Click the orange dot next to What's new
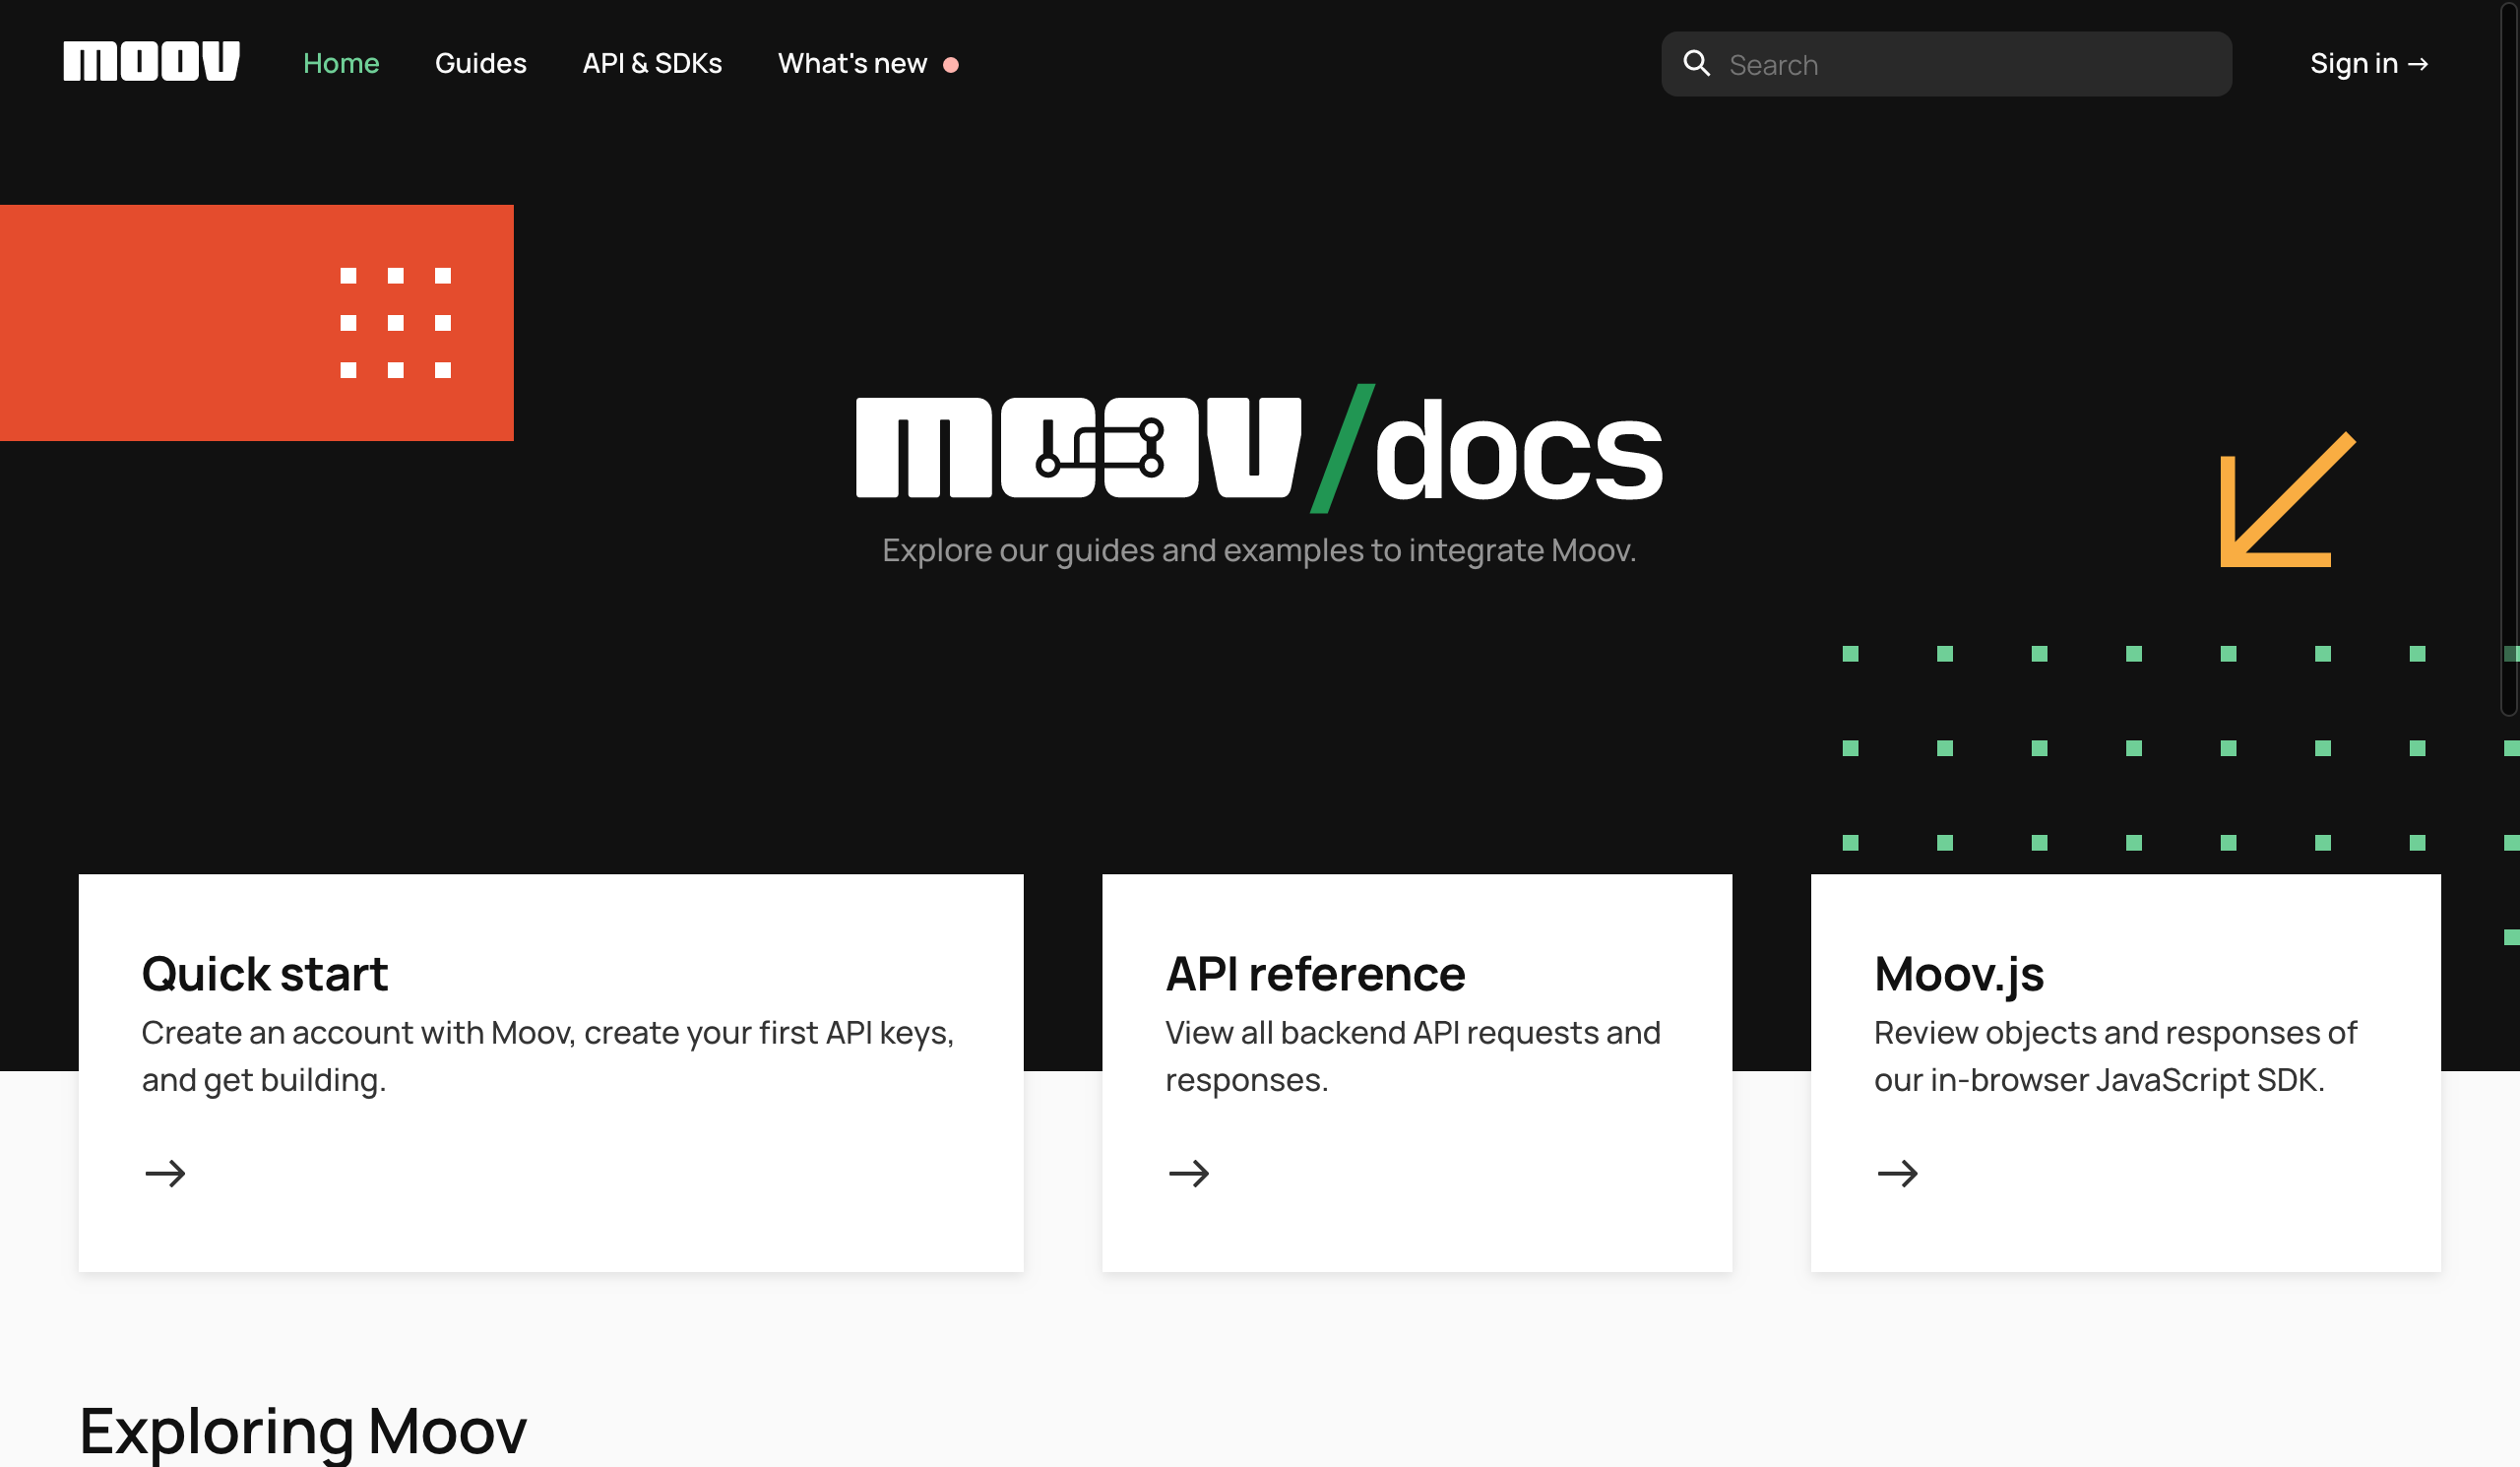 pos(957,65)
